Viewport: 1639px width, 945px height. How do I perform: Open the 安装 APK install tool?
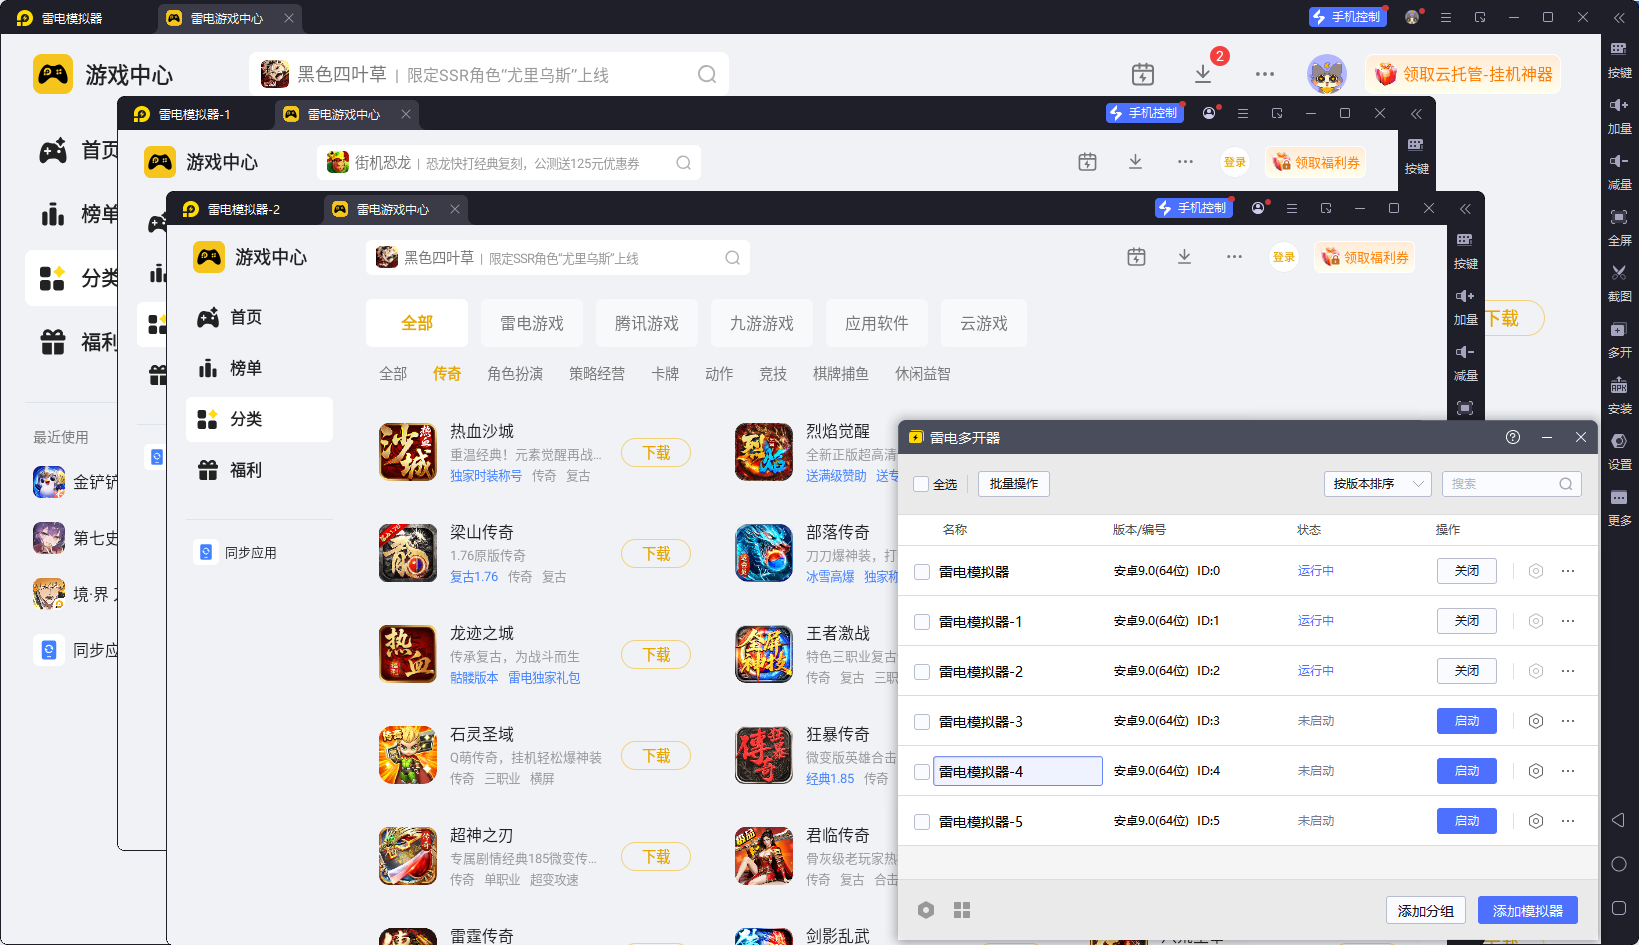pyautogui.click(x=1619, y=395)
